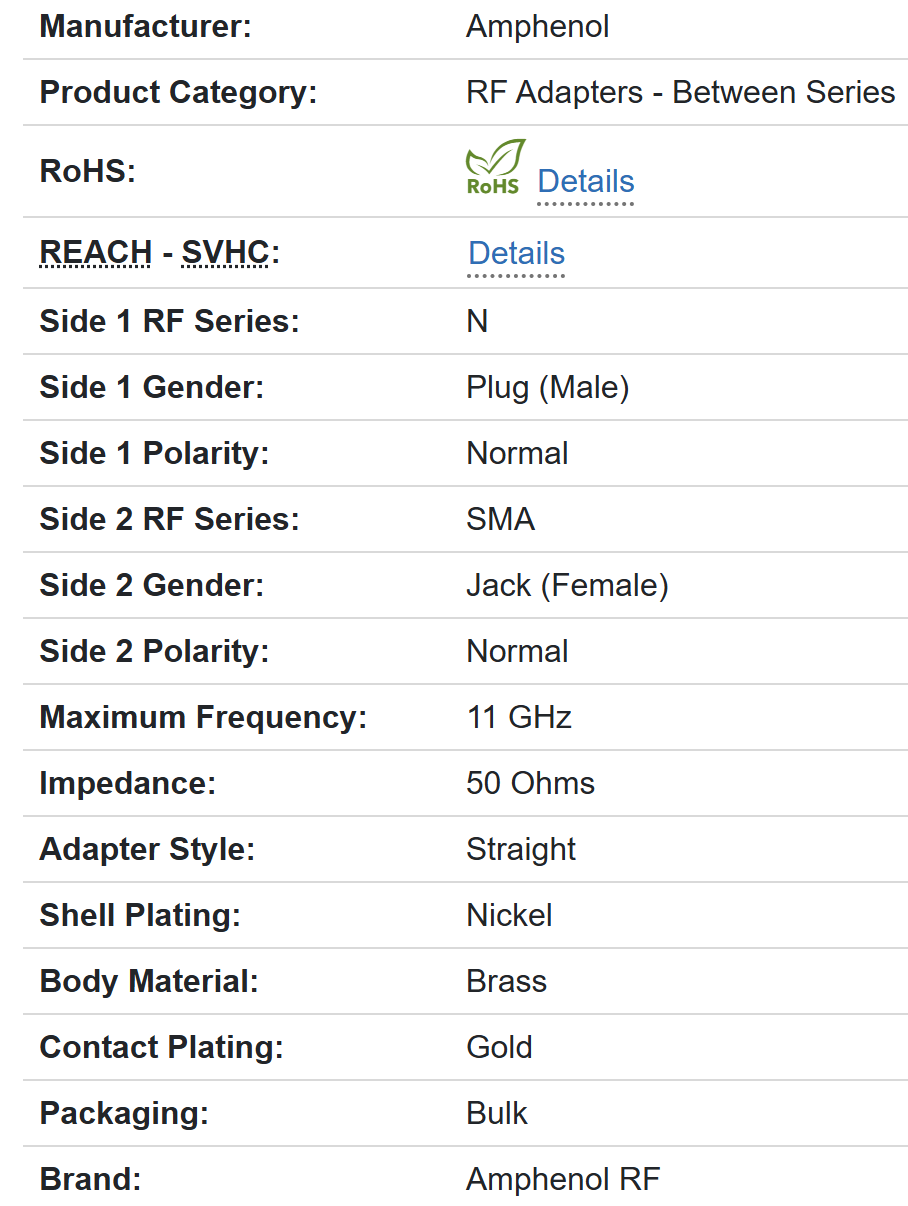Click the Gold contact plating value
This screenshot has height=1206, width=908.
(x=499, y=1048)
